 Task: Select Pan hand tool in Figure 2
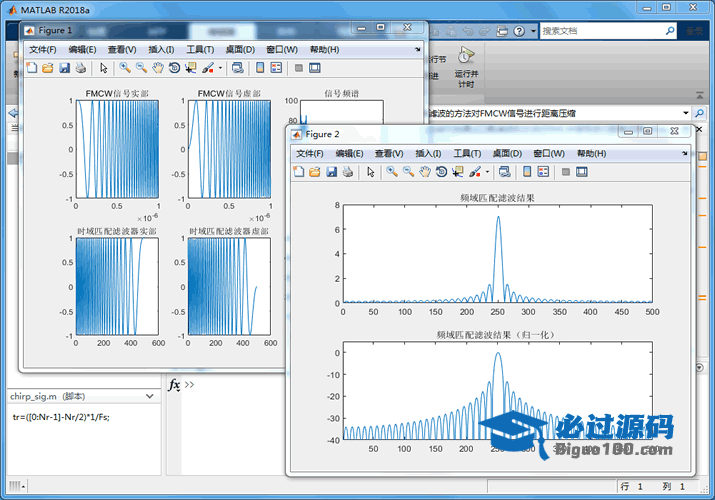point(425,172)
